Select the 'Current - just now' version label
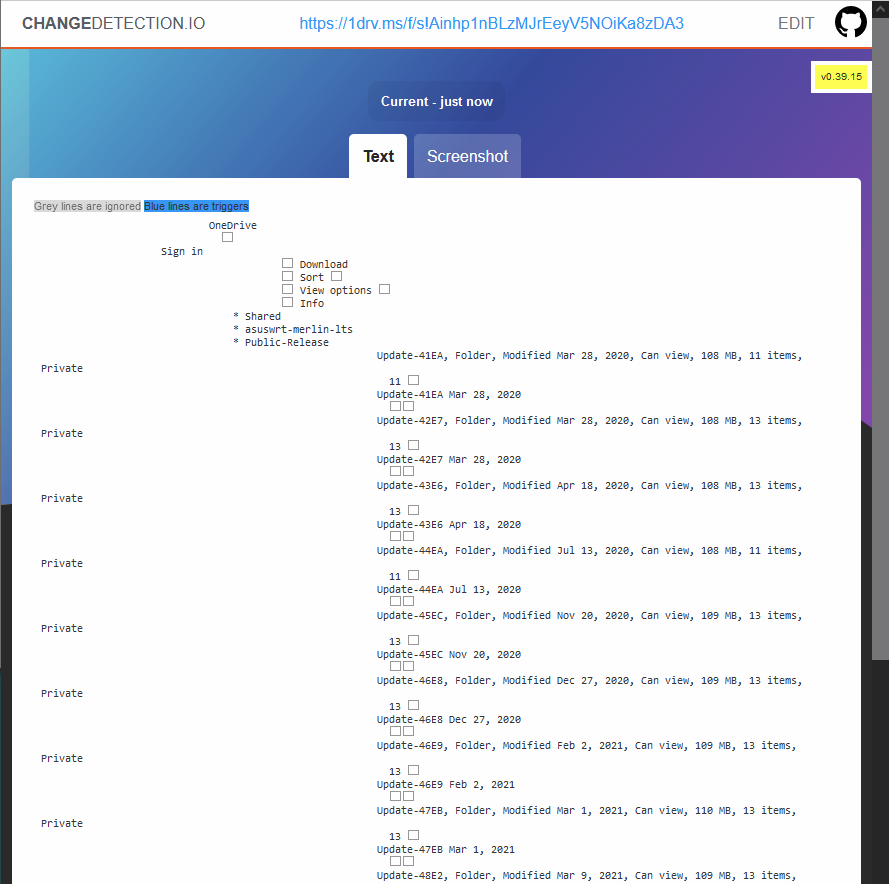This screenshot has height=884, width=889. coord(437,101)
